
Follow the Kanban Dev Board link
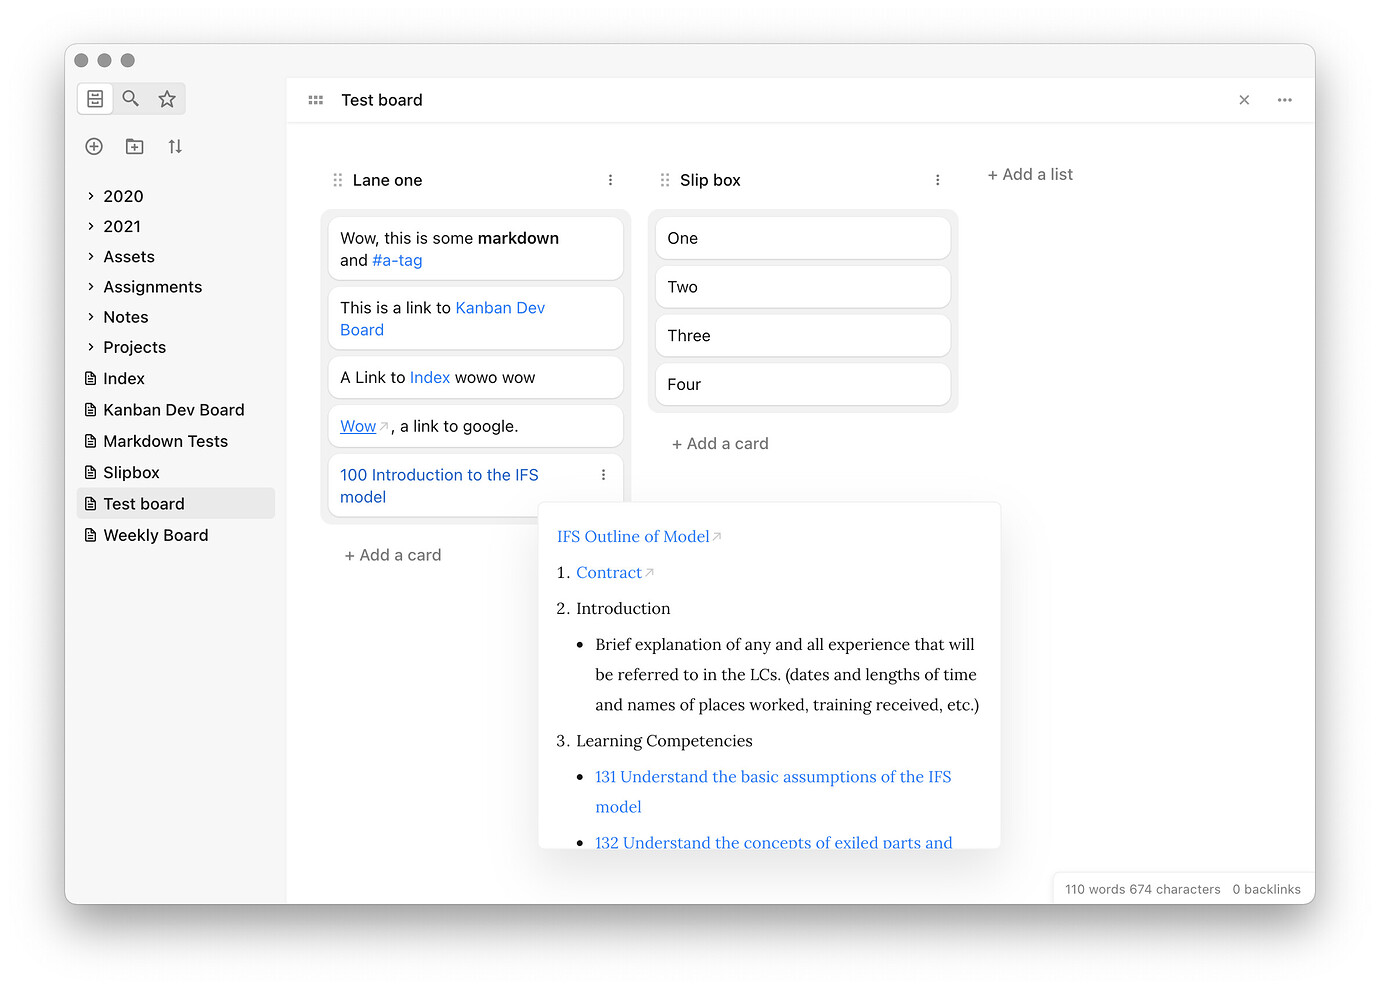coord(499,307)
